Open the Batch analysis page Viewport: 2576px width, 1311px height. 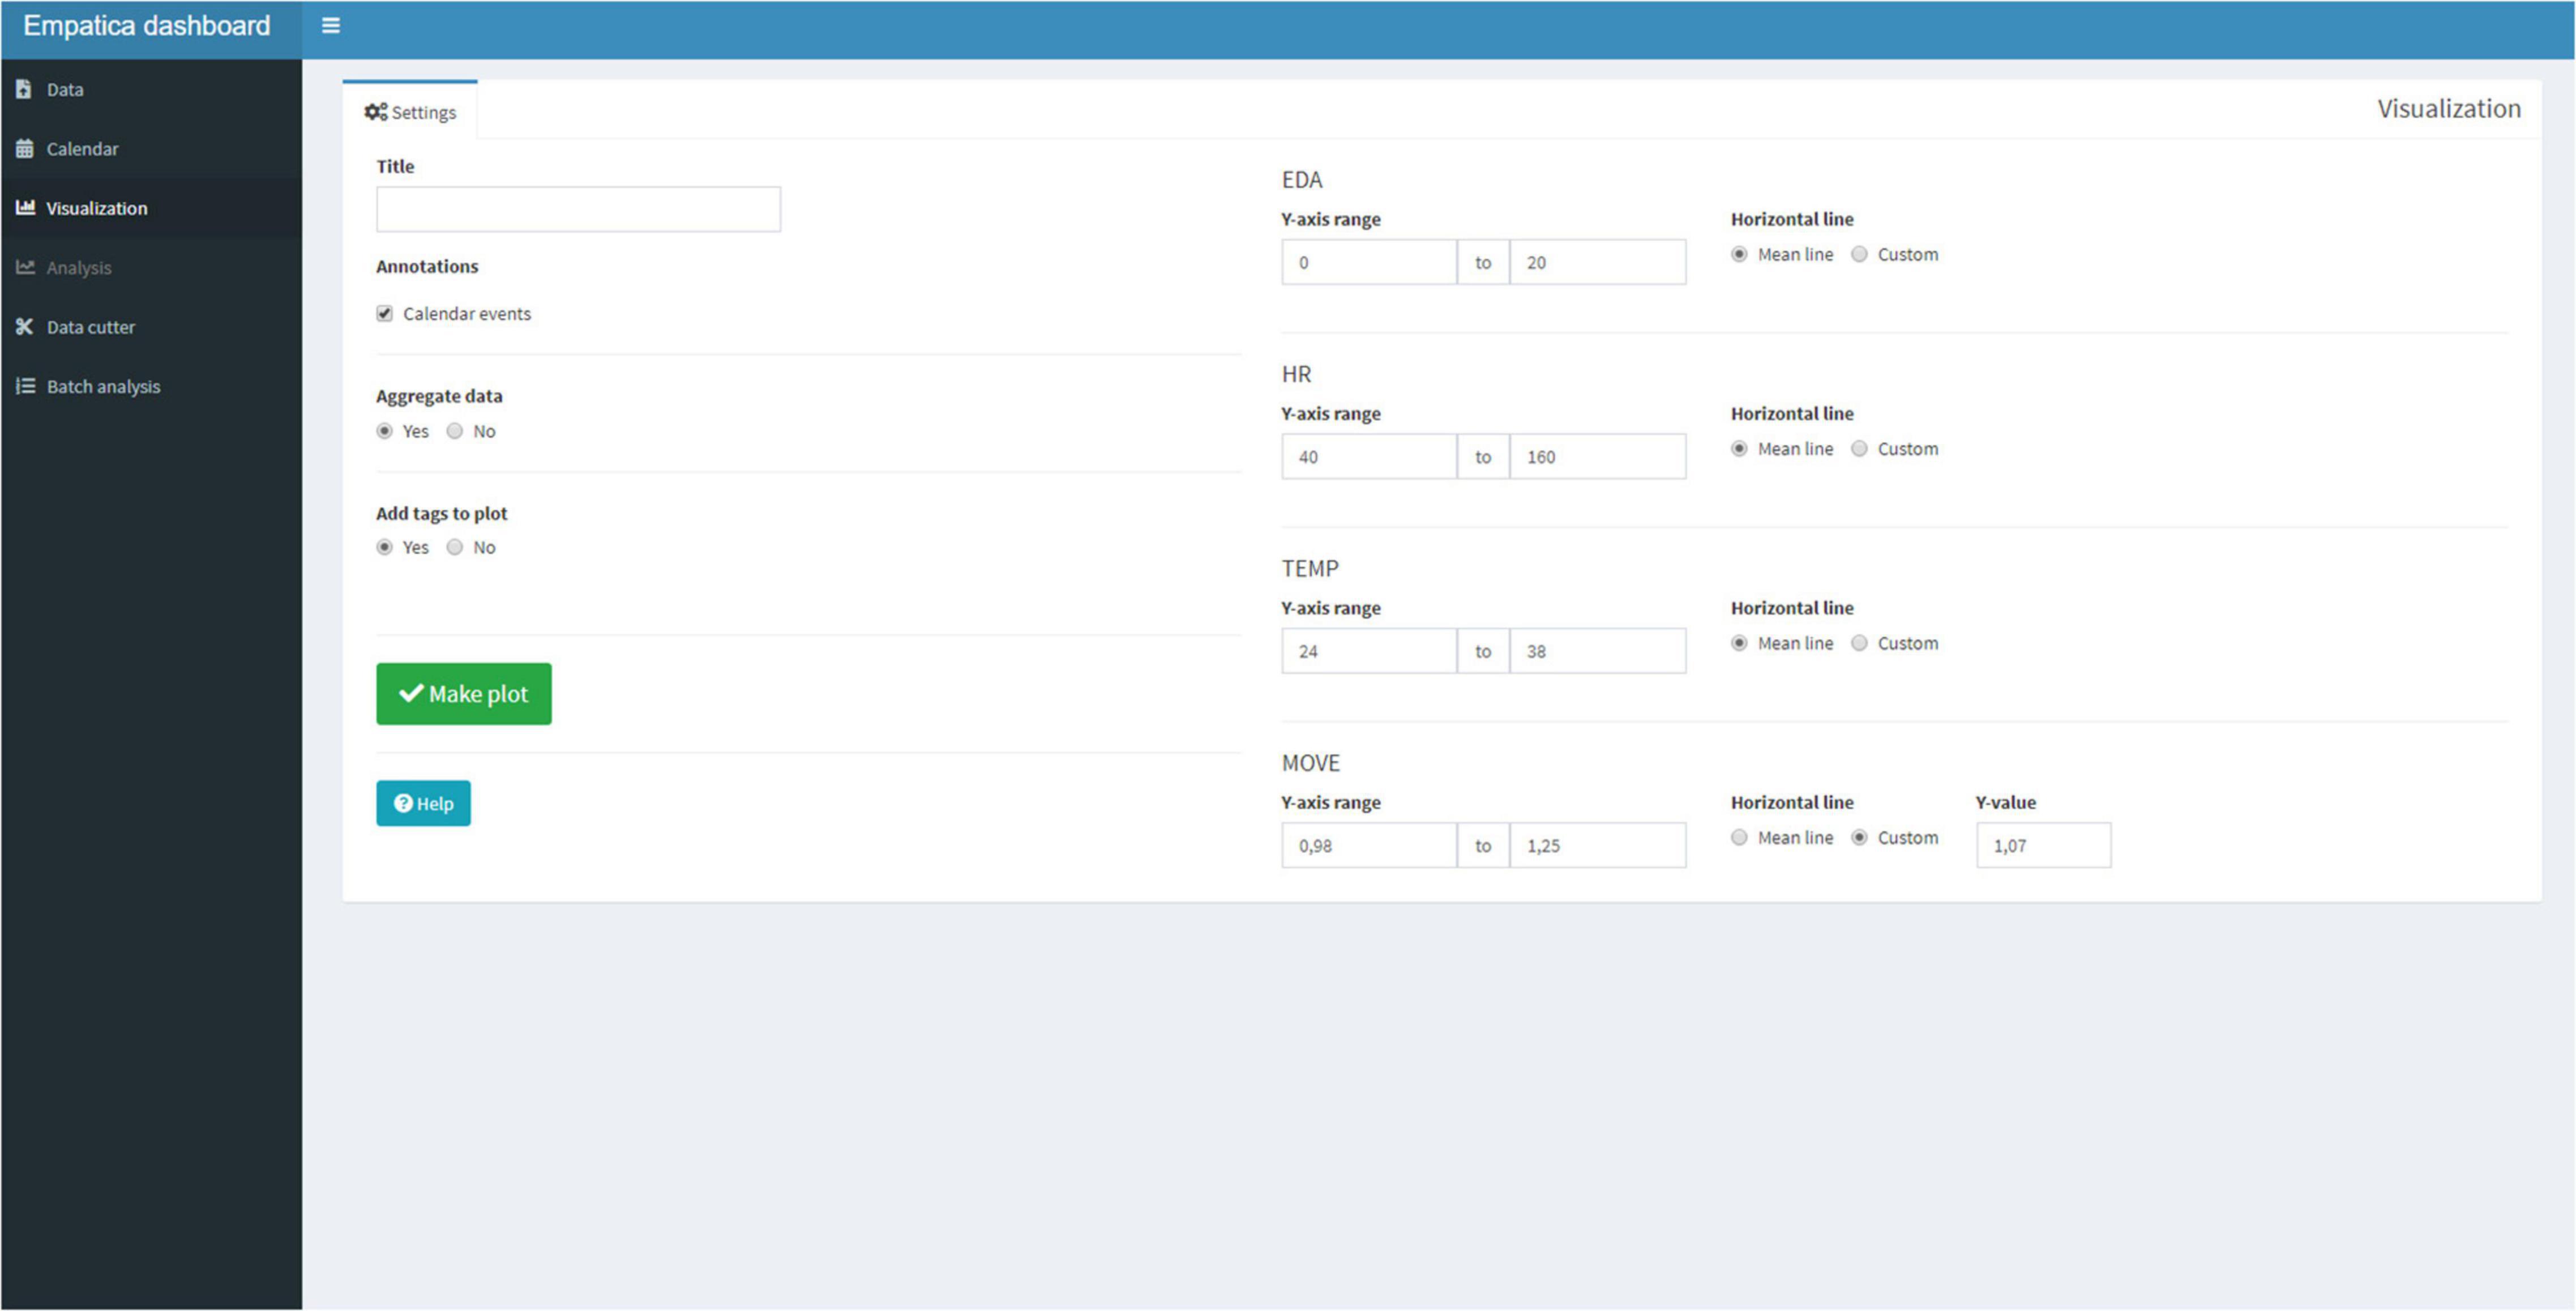(151, 386)
